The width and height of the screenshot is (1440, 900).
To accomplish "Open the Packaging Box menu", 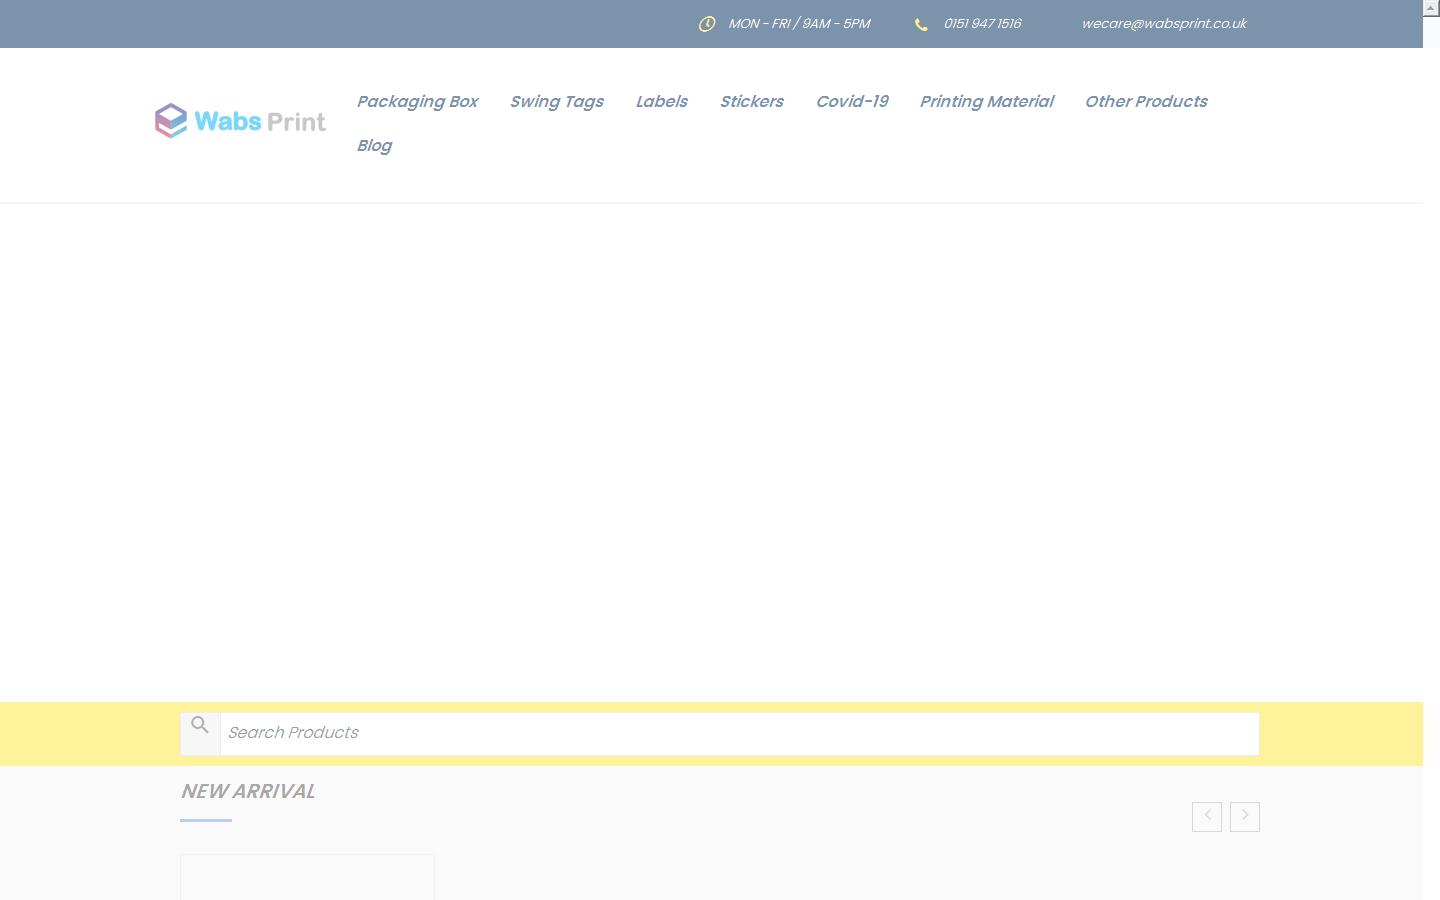I will (x=417, y=101).
